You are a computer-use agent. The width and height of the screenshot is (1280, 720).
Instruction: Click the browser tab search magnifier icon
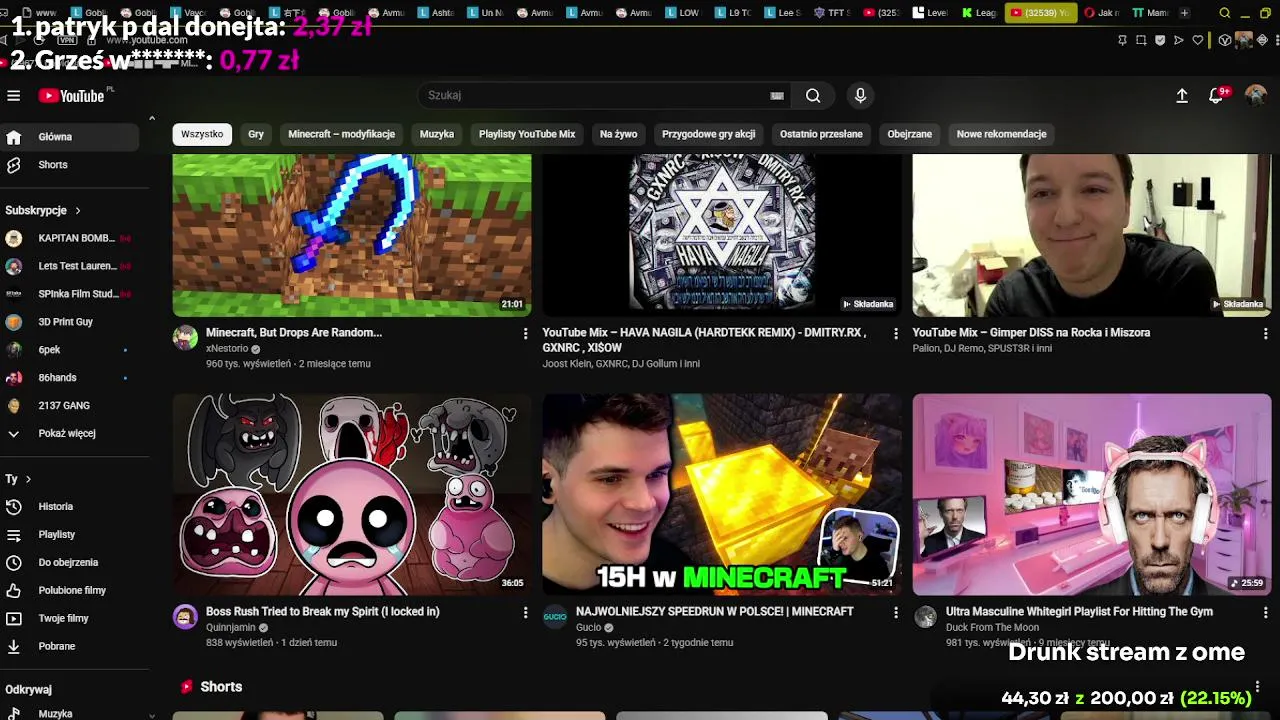[1225, 13]
